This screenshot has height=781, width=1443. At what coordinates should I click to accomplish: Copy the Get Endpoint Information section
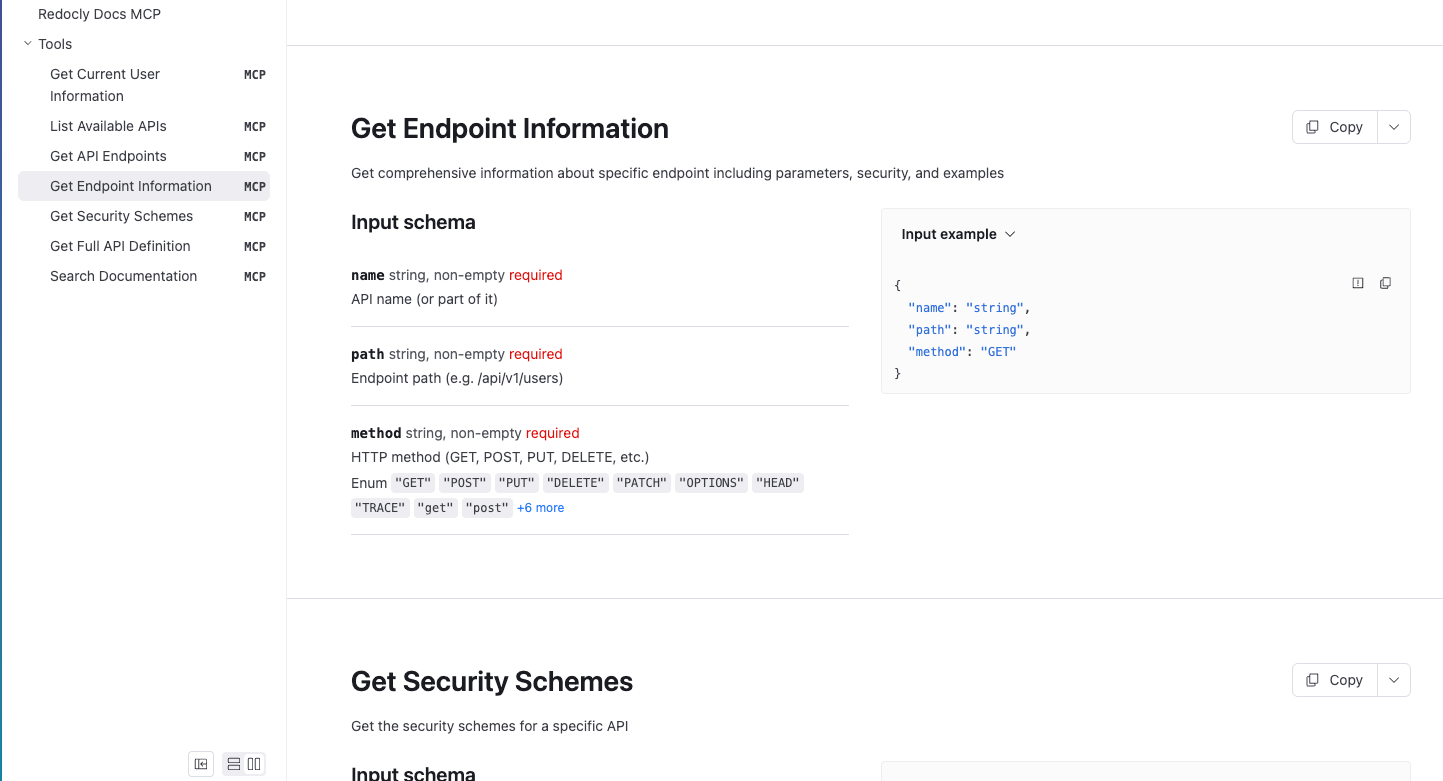(x=1335, y=127)
